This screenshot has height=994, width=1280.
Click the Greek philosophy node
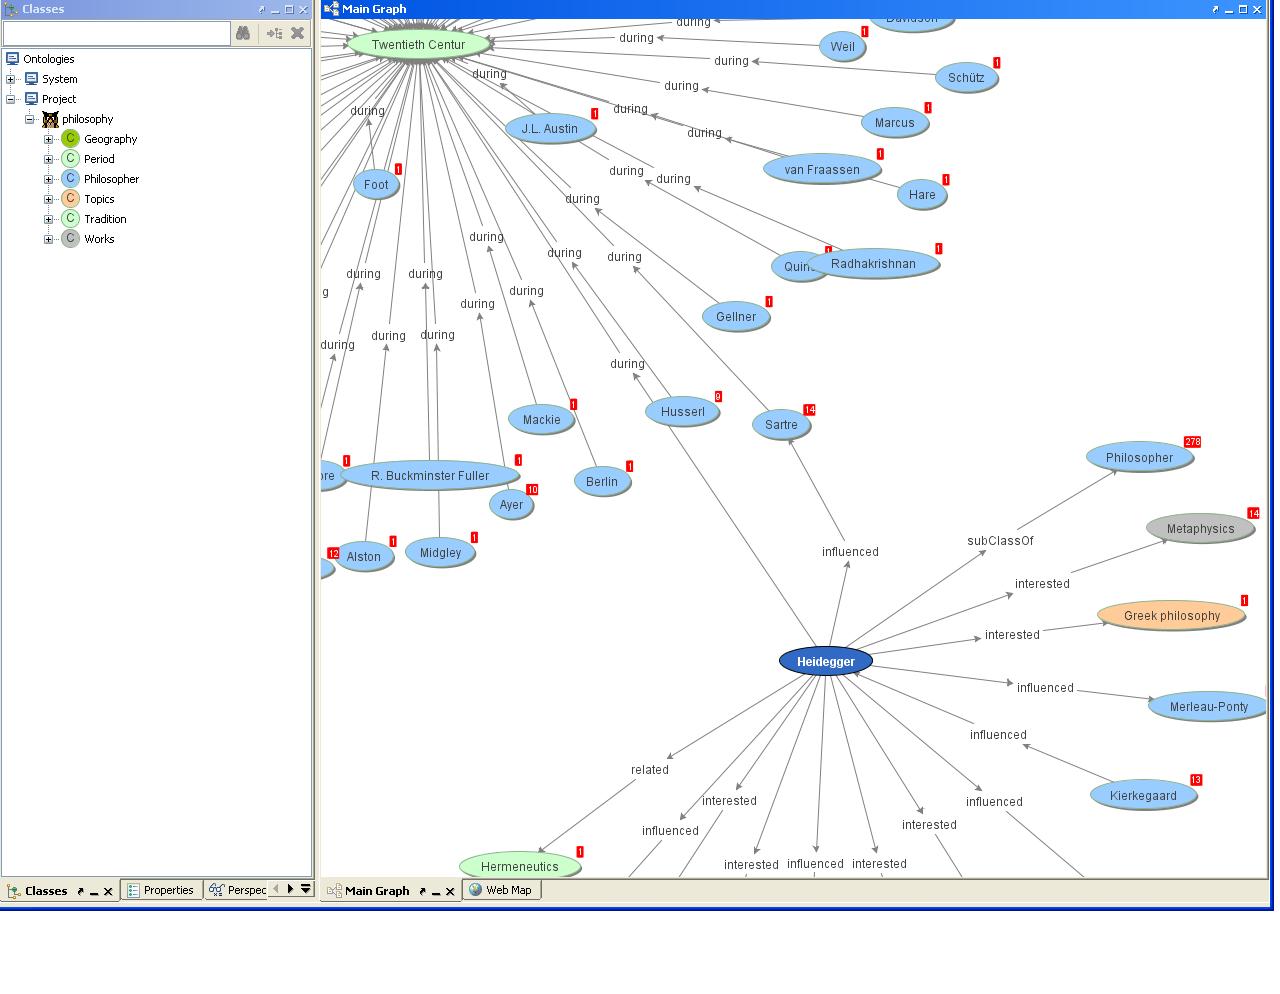point(1171,615)
